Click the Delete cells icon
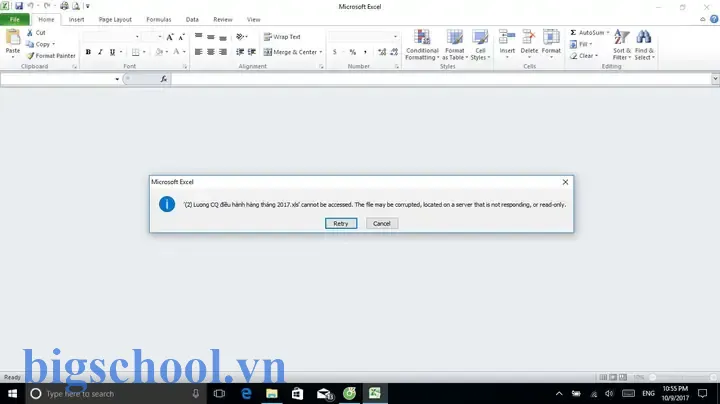Viewport: 720px width, 404px height. click(x=529, y=37)
